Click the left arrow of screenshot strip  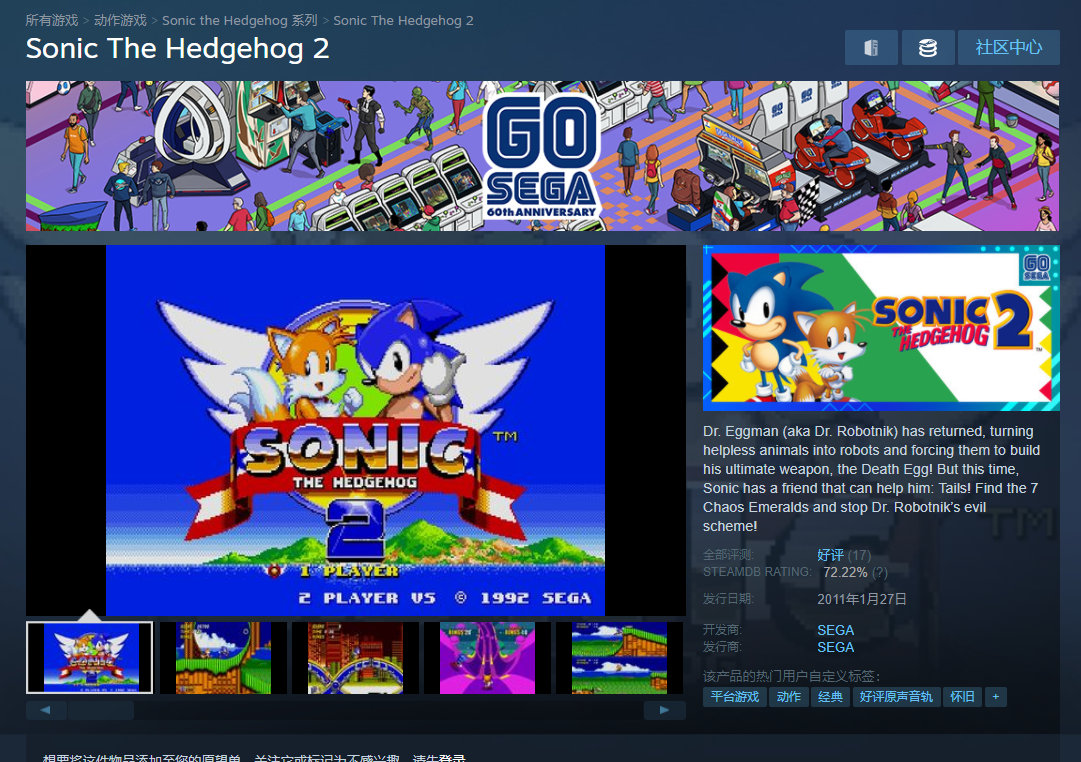pos(46,710)
